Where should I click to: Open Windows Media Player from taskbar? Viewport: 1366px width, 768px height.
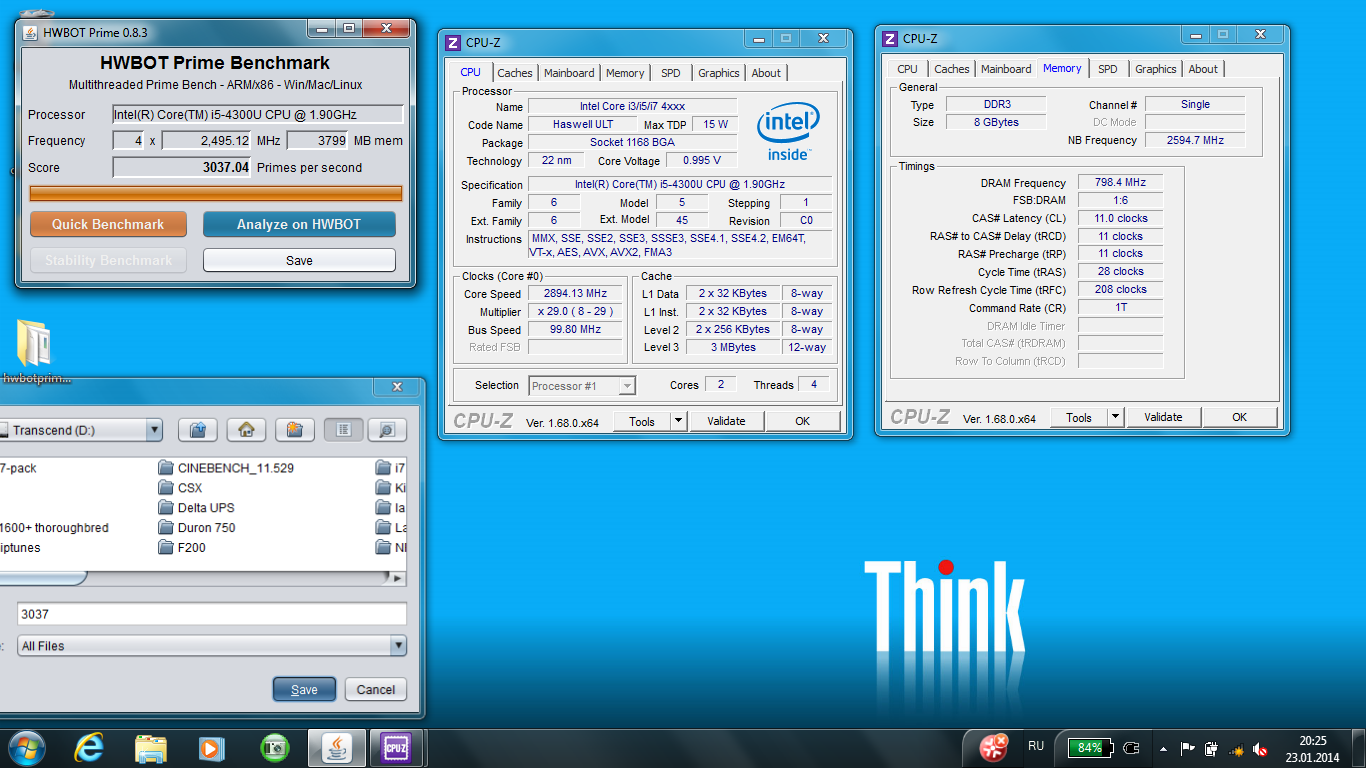[210, 748]
